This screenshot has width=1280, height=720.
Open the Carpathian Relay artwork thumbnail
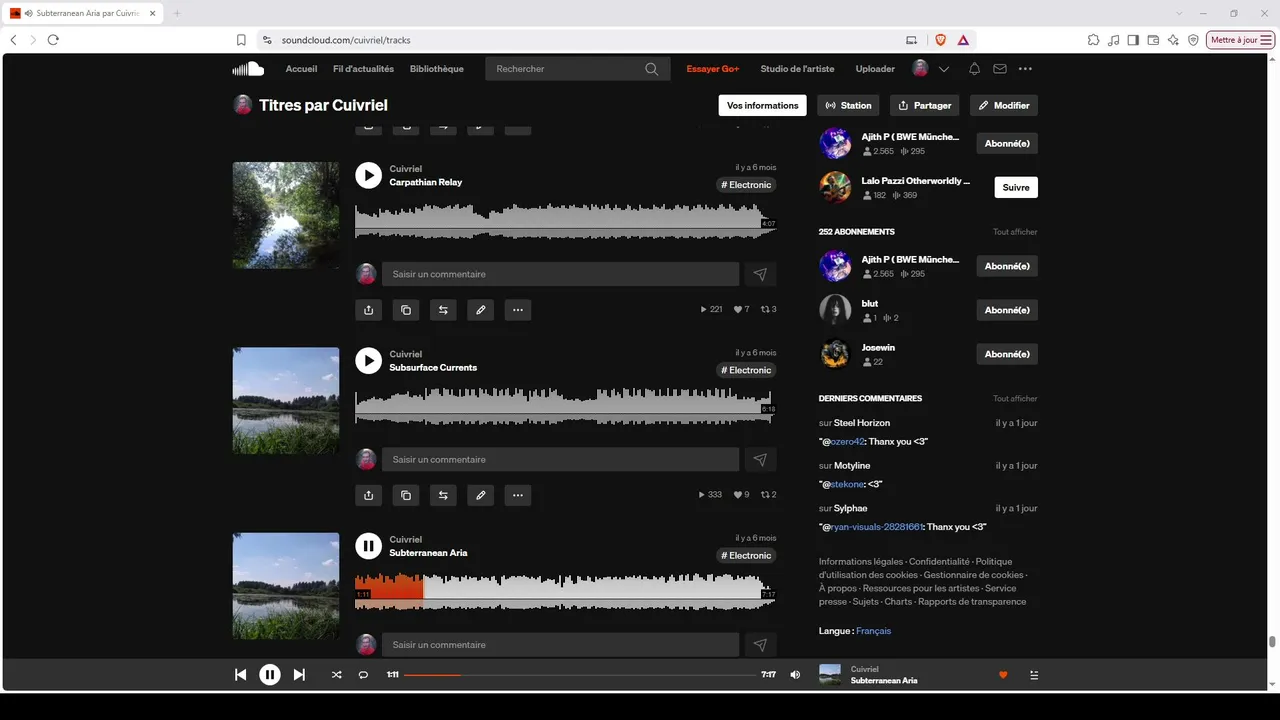click(x=286, y=215)
